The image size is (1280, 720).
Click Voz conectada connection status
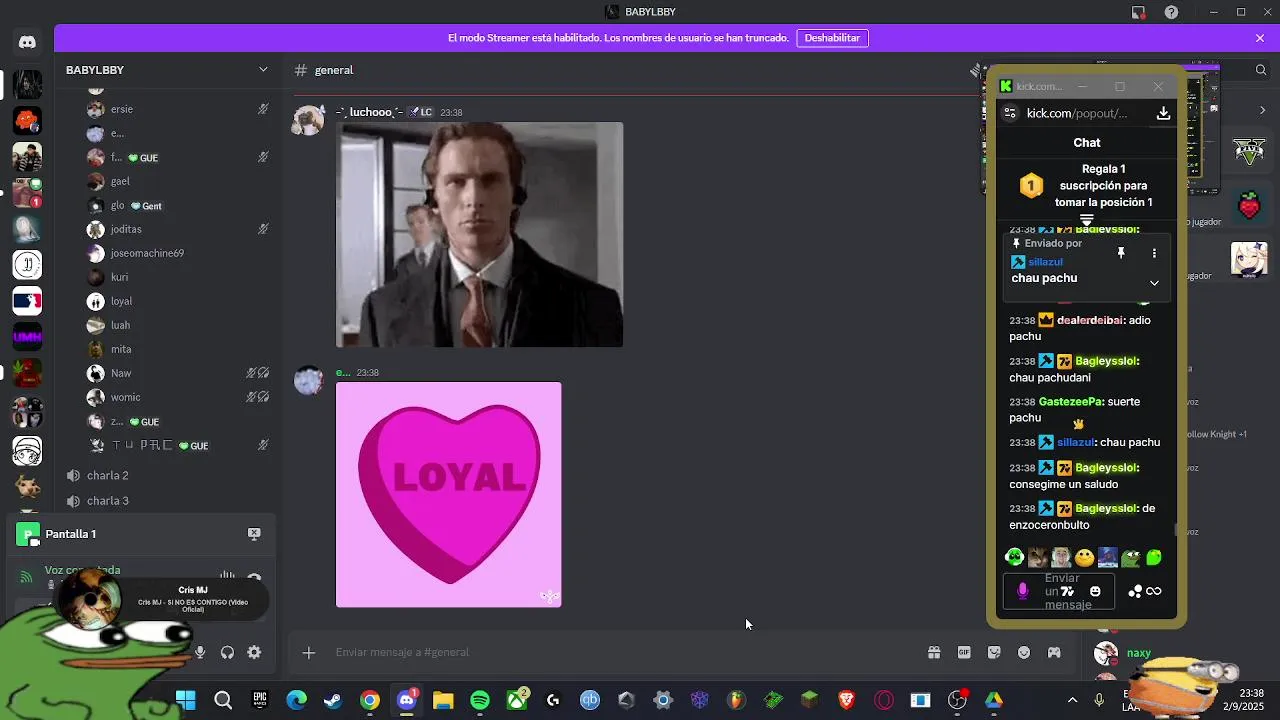coord(82,570)
